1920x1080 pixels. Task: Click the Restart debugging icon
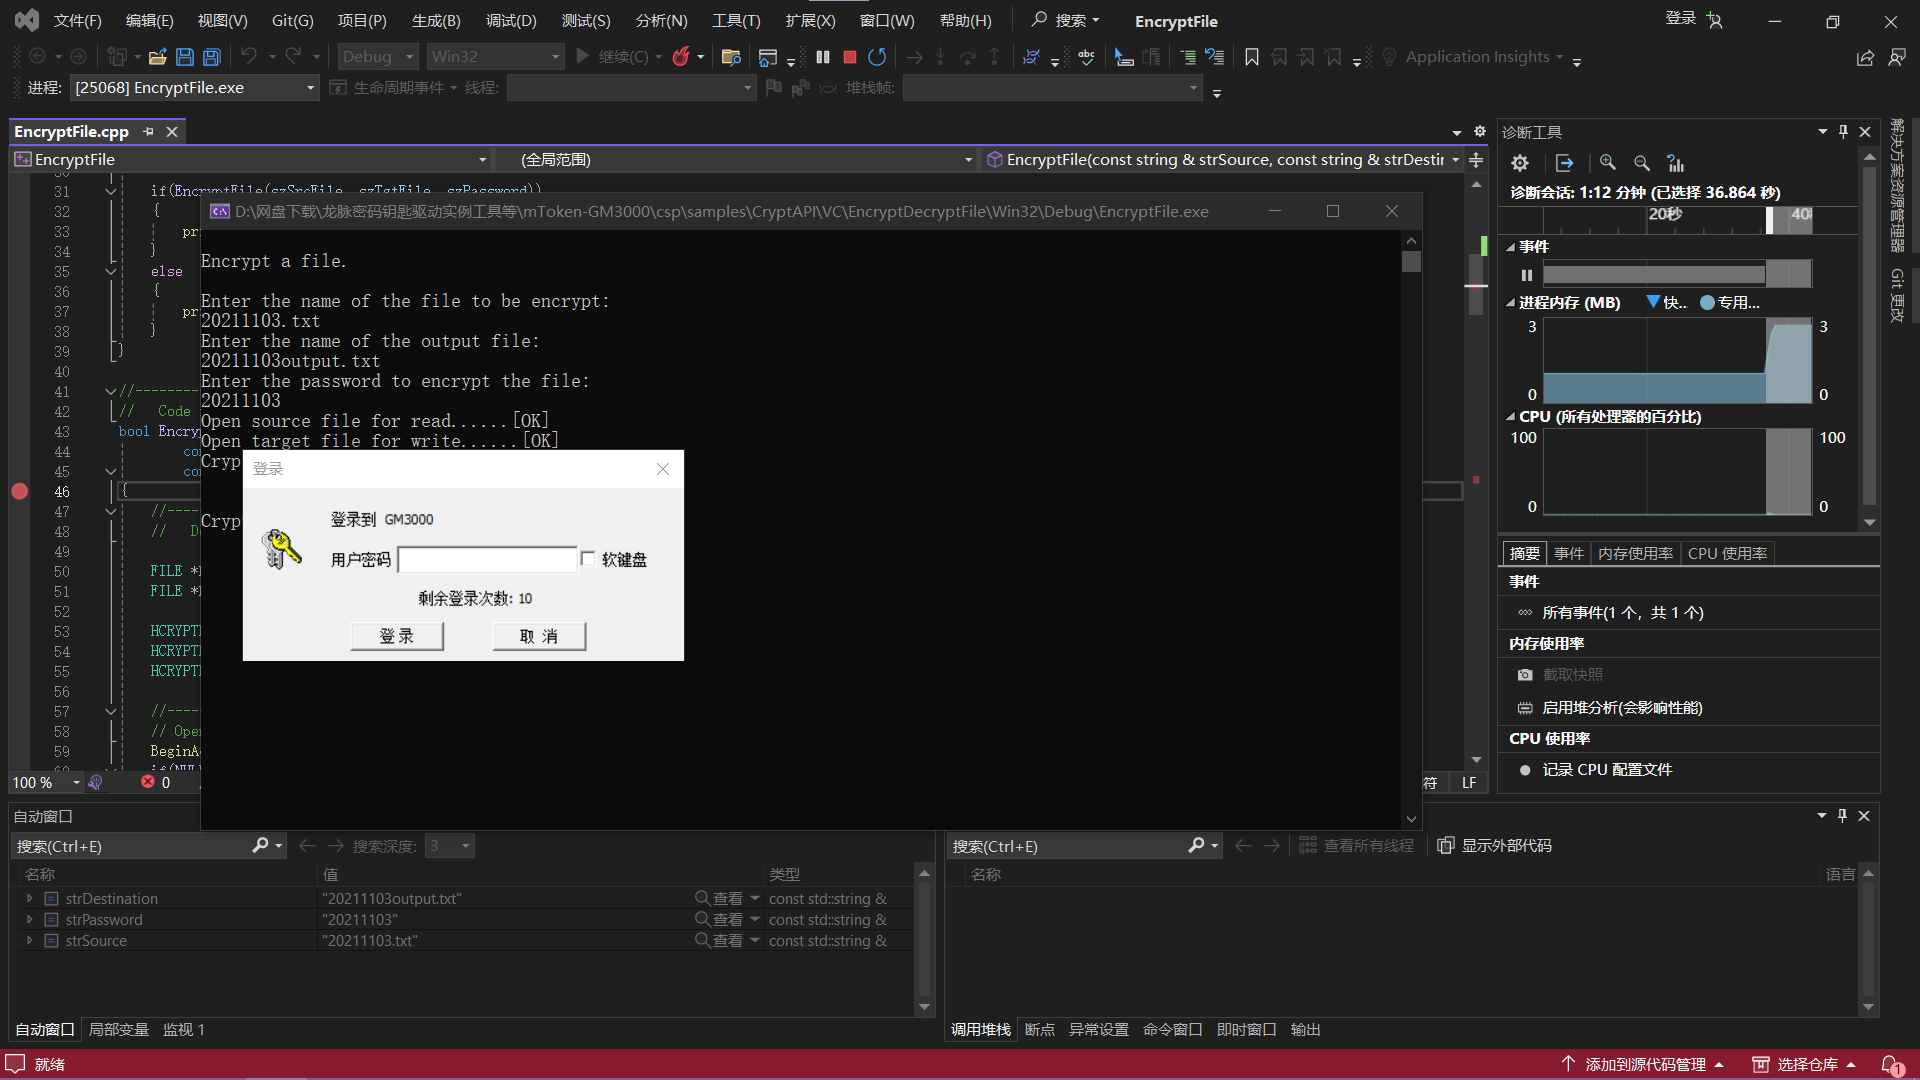point(877,57)
